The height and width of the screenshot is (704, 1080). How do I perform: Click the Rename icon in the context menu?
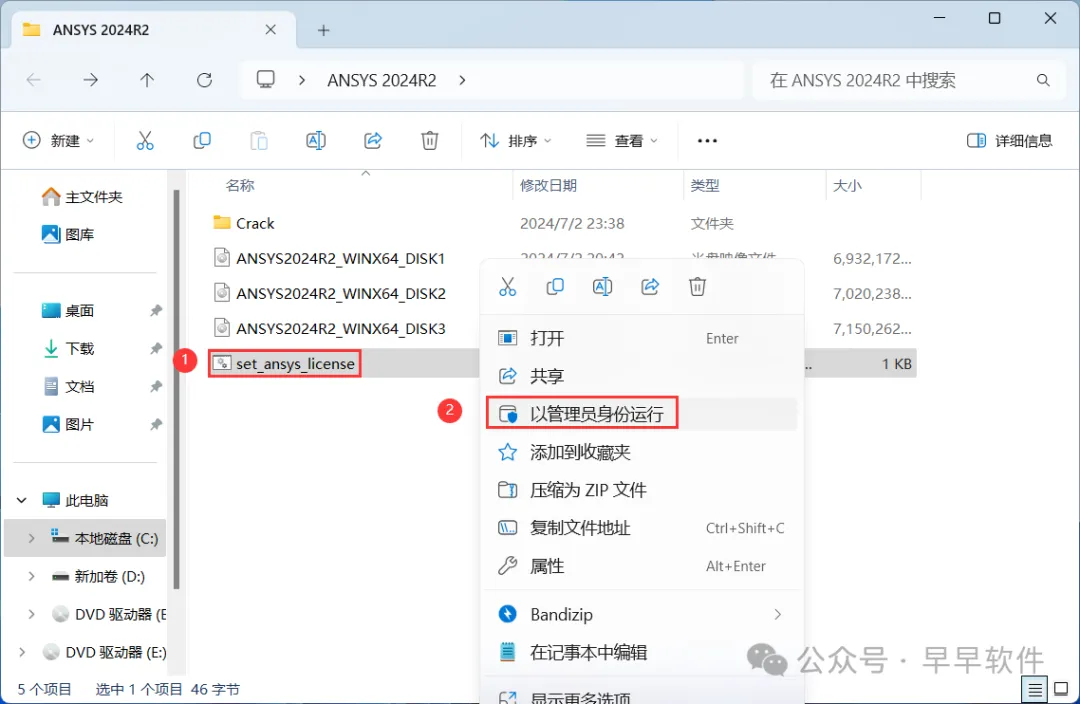603,287
